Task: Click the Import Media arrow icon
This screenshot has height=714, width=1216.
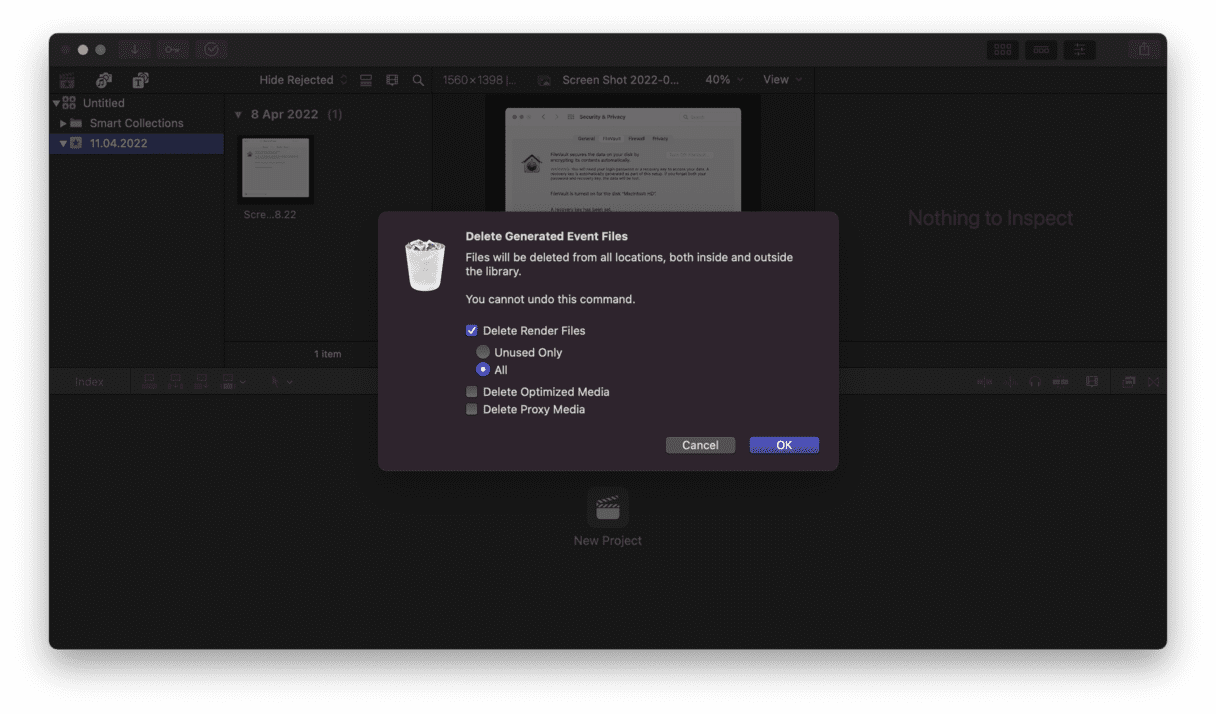Action: (x=134, y=49)
